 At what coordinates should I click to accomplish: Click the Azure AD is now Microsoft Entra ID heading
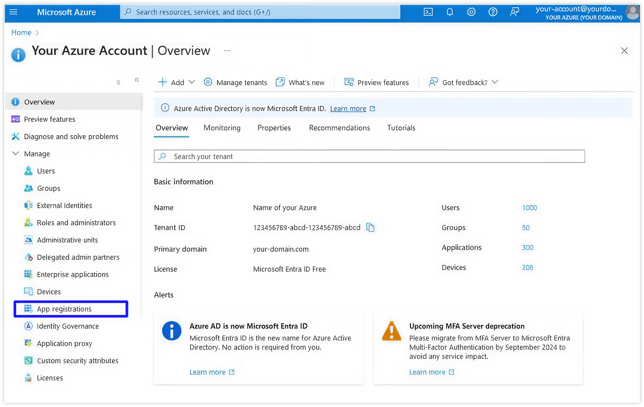pos(248,326)
